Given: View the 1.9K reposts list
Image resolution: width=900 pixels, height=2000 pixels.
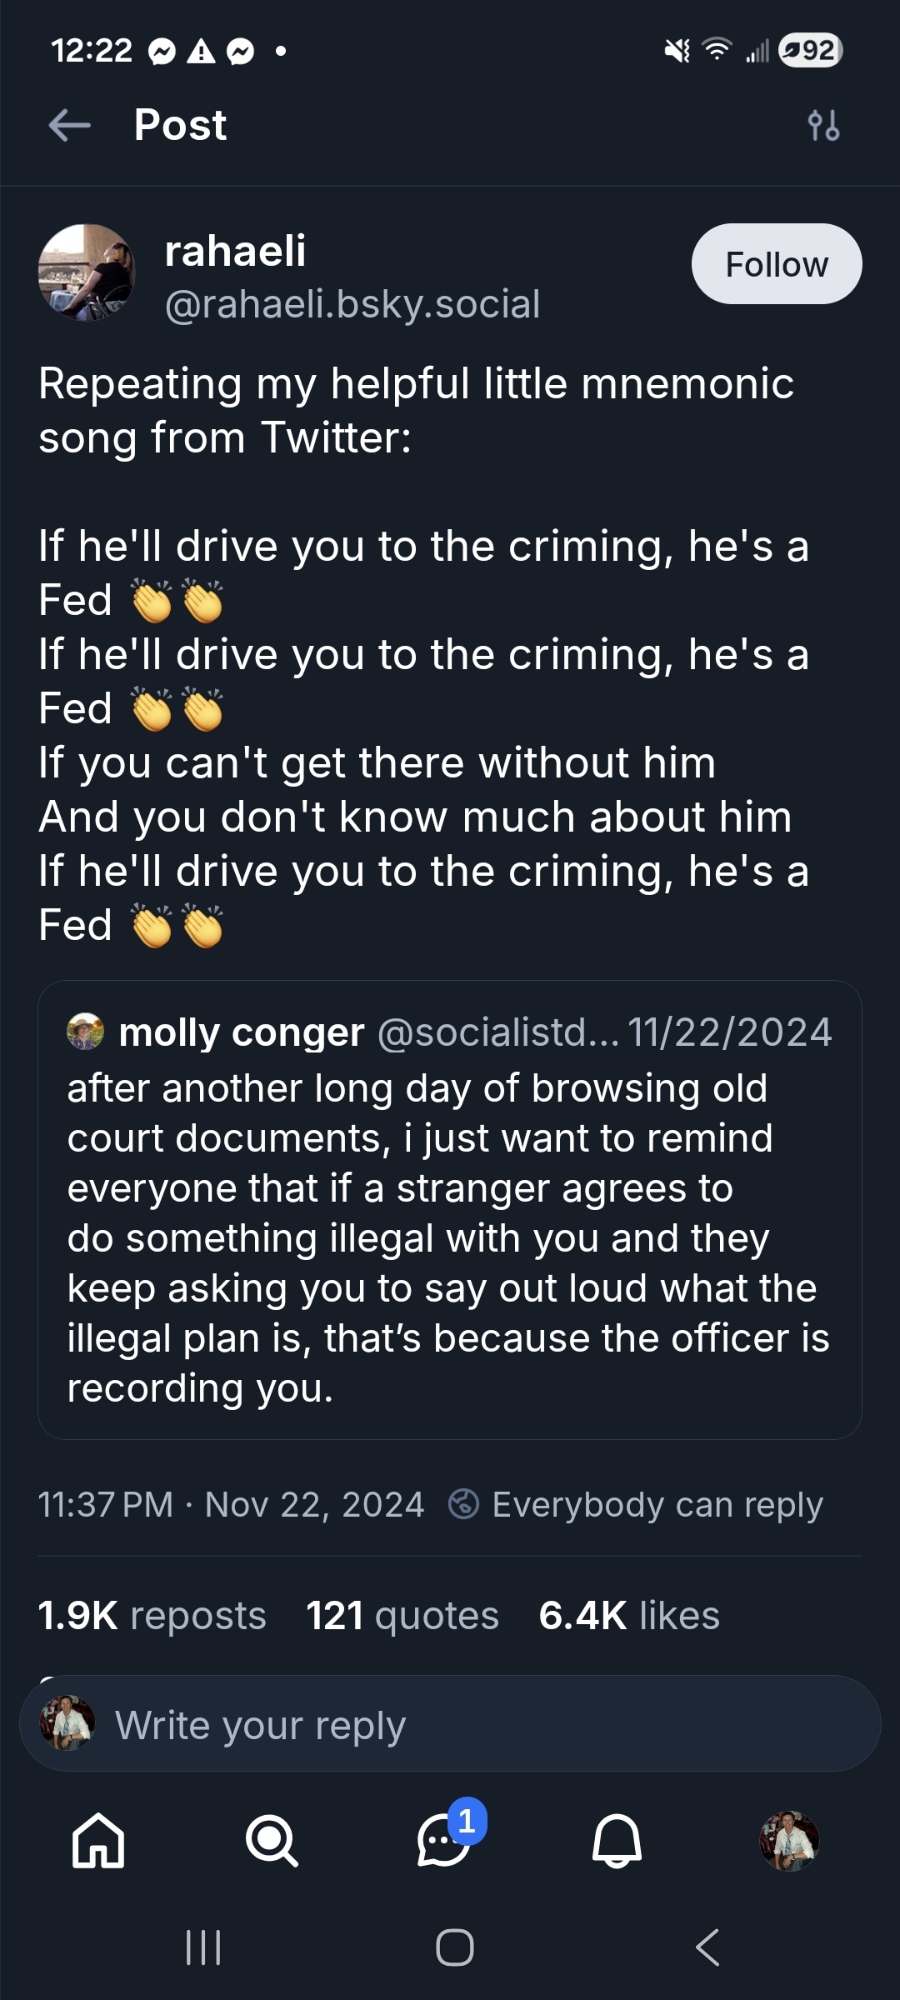Looking at the screenshot, I should point(152,1616).
